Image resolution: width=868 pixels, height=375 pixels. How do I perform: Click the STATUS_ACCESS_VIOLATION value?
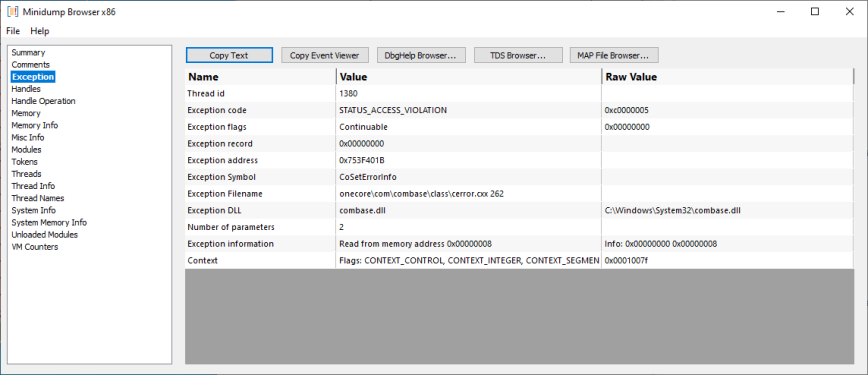tap(393, 110)
